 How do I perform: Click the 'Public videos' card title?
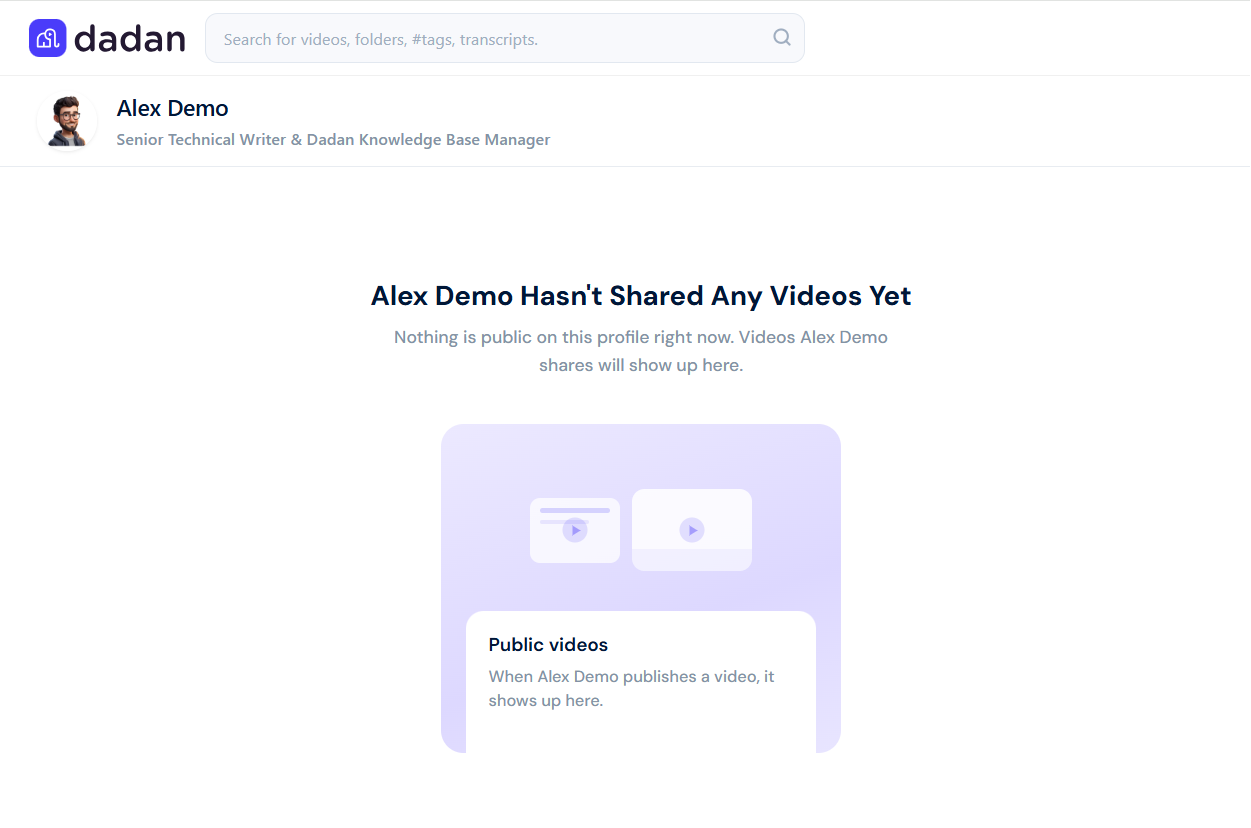click(x=548, y=645)
